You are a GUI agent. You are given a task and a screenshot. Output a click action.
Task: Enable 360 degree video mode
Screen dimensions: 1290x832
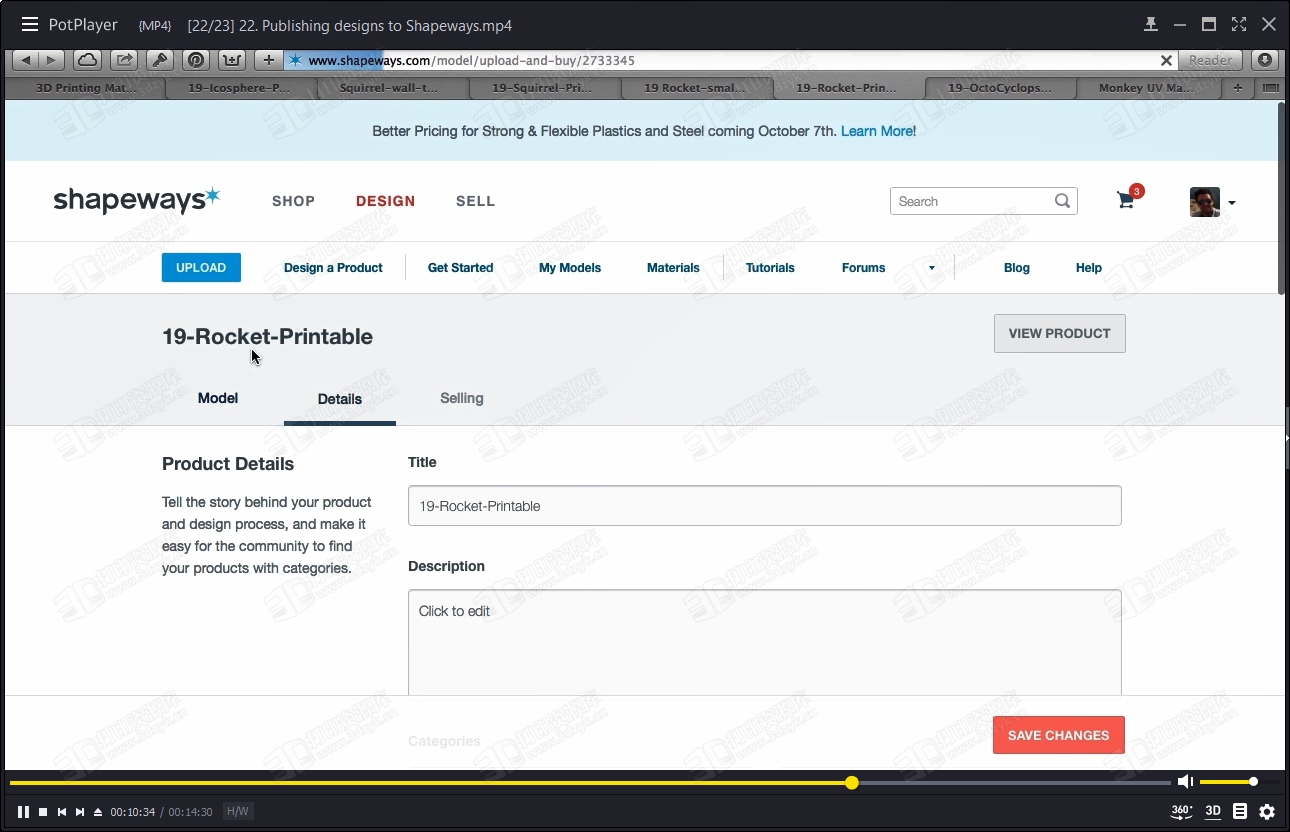[1181, 811]
